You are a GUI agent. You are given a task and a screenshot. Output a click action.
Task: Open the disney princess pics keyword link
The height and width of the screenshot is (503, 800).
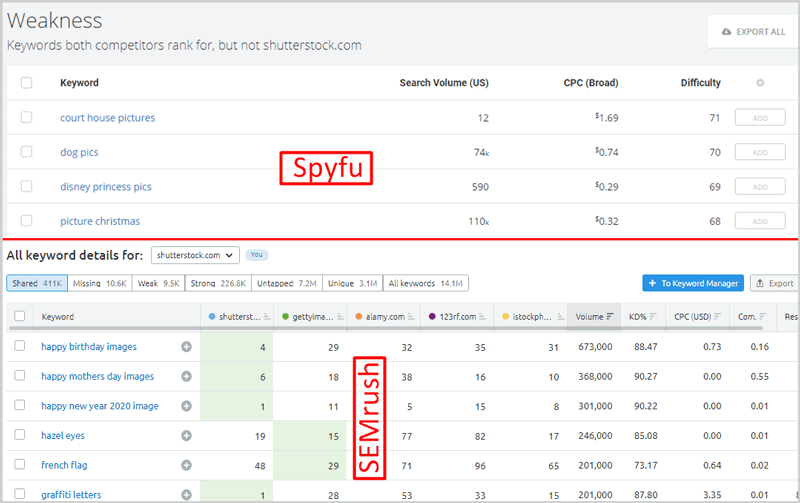(106, 187)
